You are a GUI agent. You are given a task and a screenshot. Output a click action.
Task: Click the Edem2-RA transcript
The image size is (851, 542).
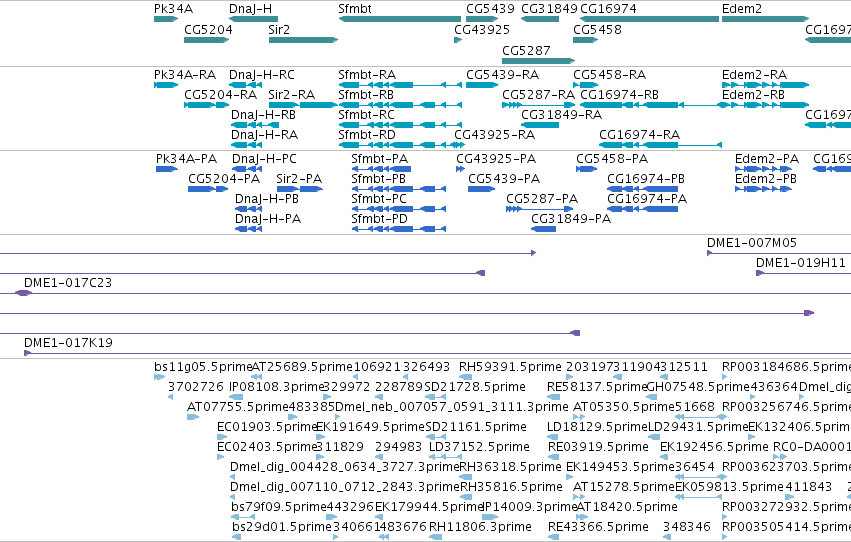765,85
